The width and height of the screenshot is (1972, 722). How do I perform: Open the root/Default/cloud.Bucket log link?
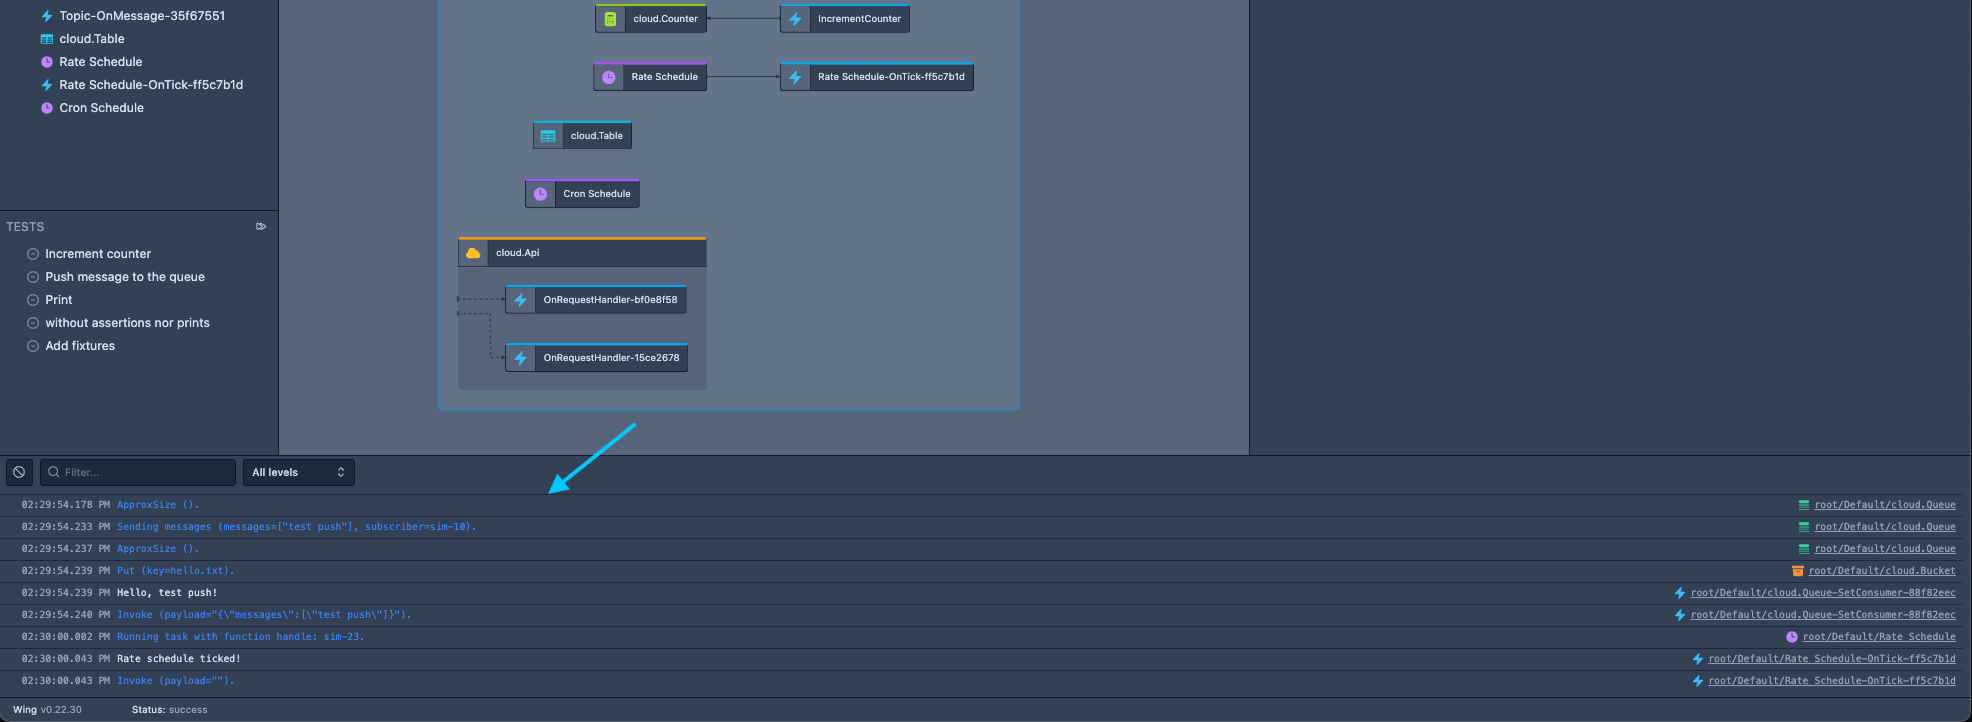(1881, 571)
